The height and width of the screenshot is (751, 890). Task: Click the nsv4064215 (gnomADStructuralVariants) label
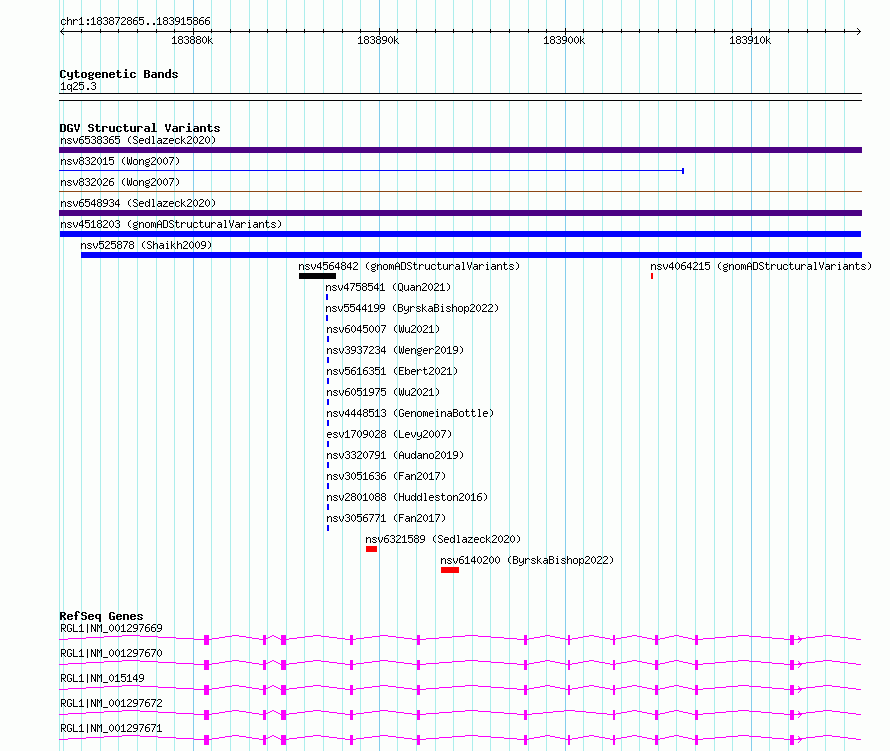[761, 266]
